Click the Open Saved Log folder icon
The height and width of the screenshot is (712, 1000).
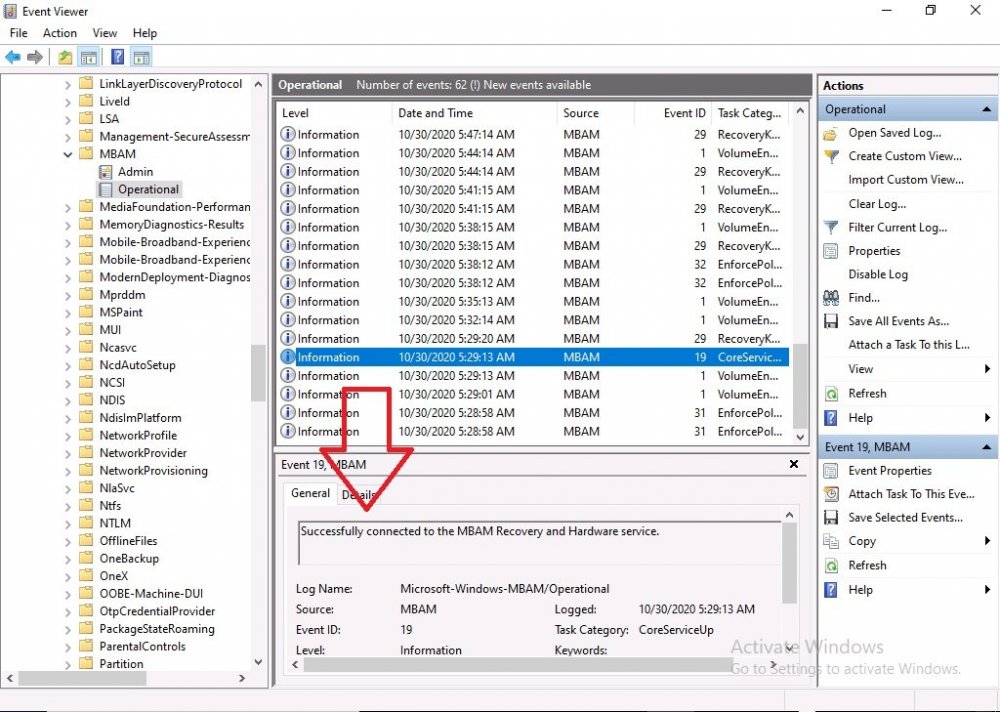coord(830,133)
